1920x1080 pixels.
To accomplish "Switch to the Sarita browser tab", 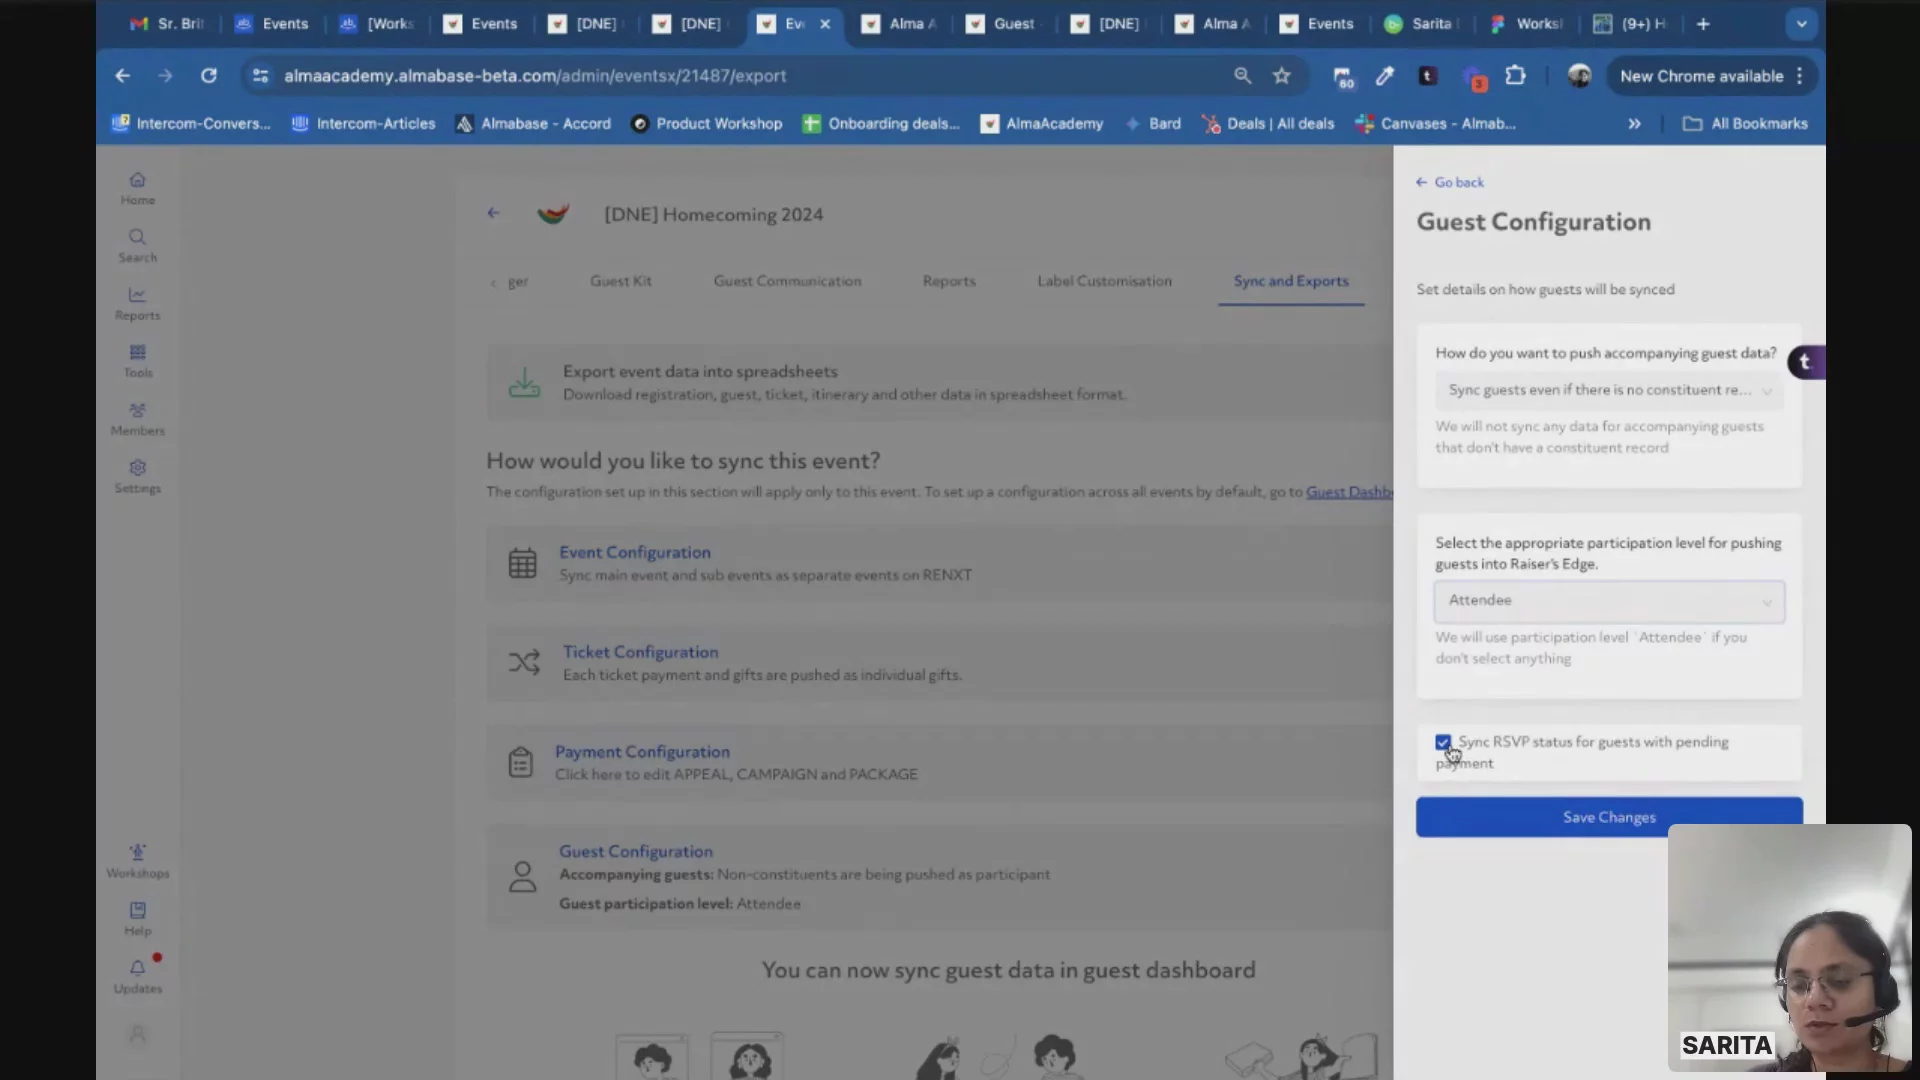I will [1420, 24].
